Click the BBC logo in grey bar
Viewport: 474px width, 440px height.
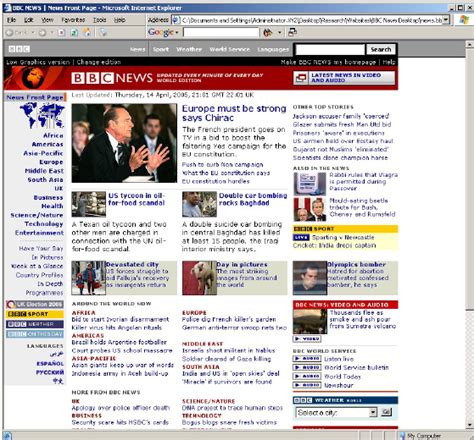(19, 49)
